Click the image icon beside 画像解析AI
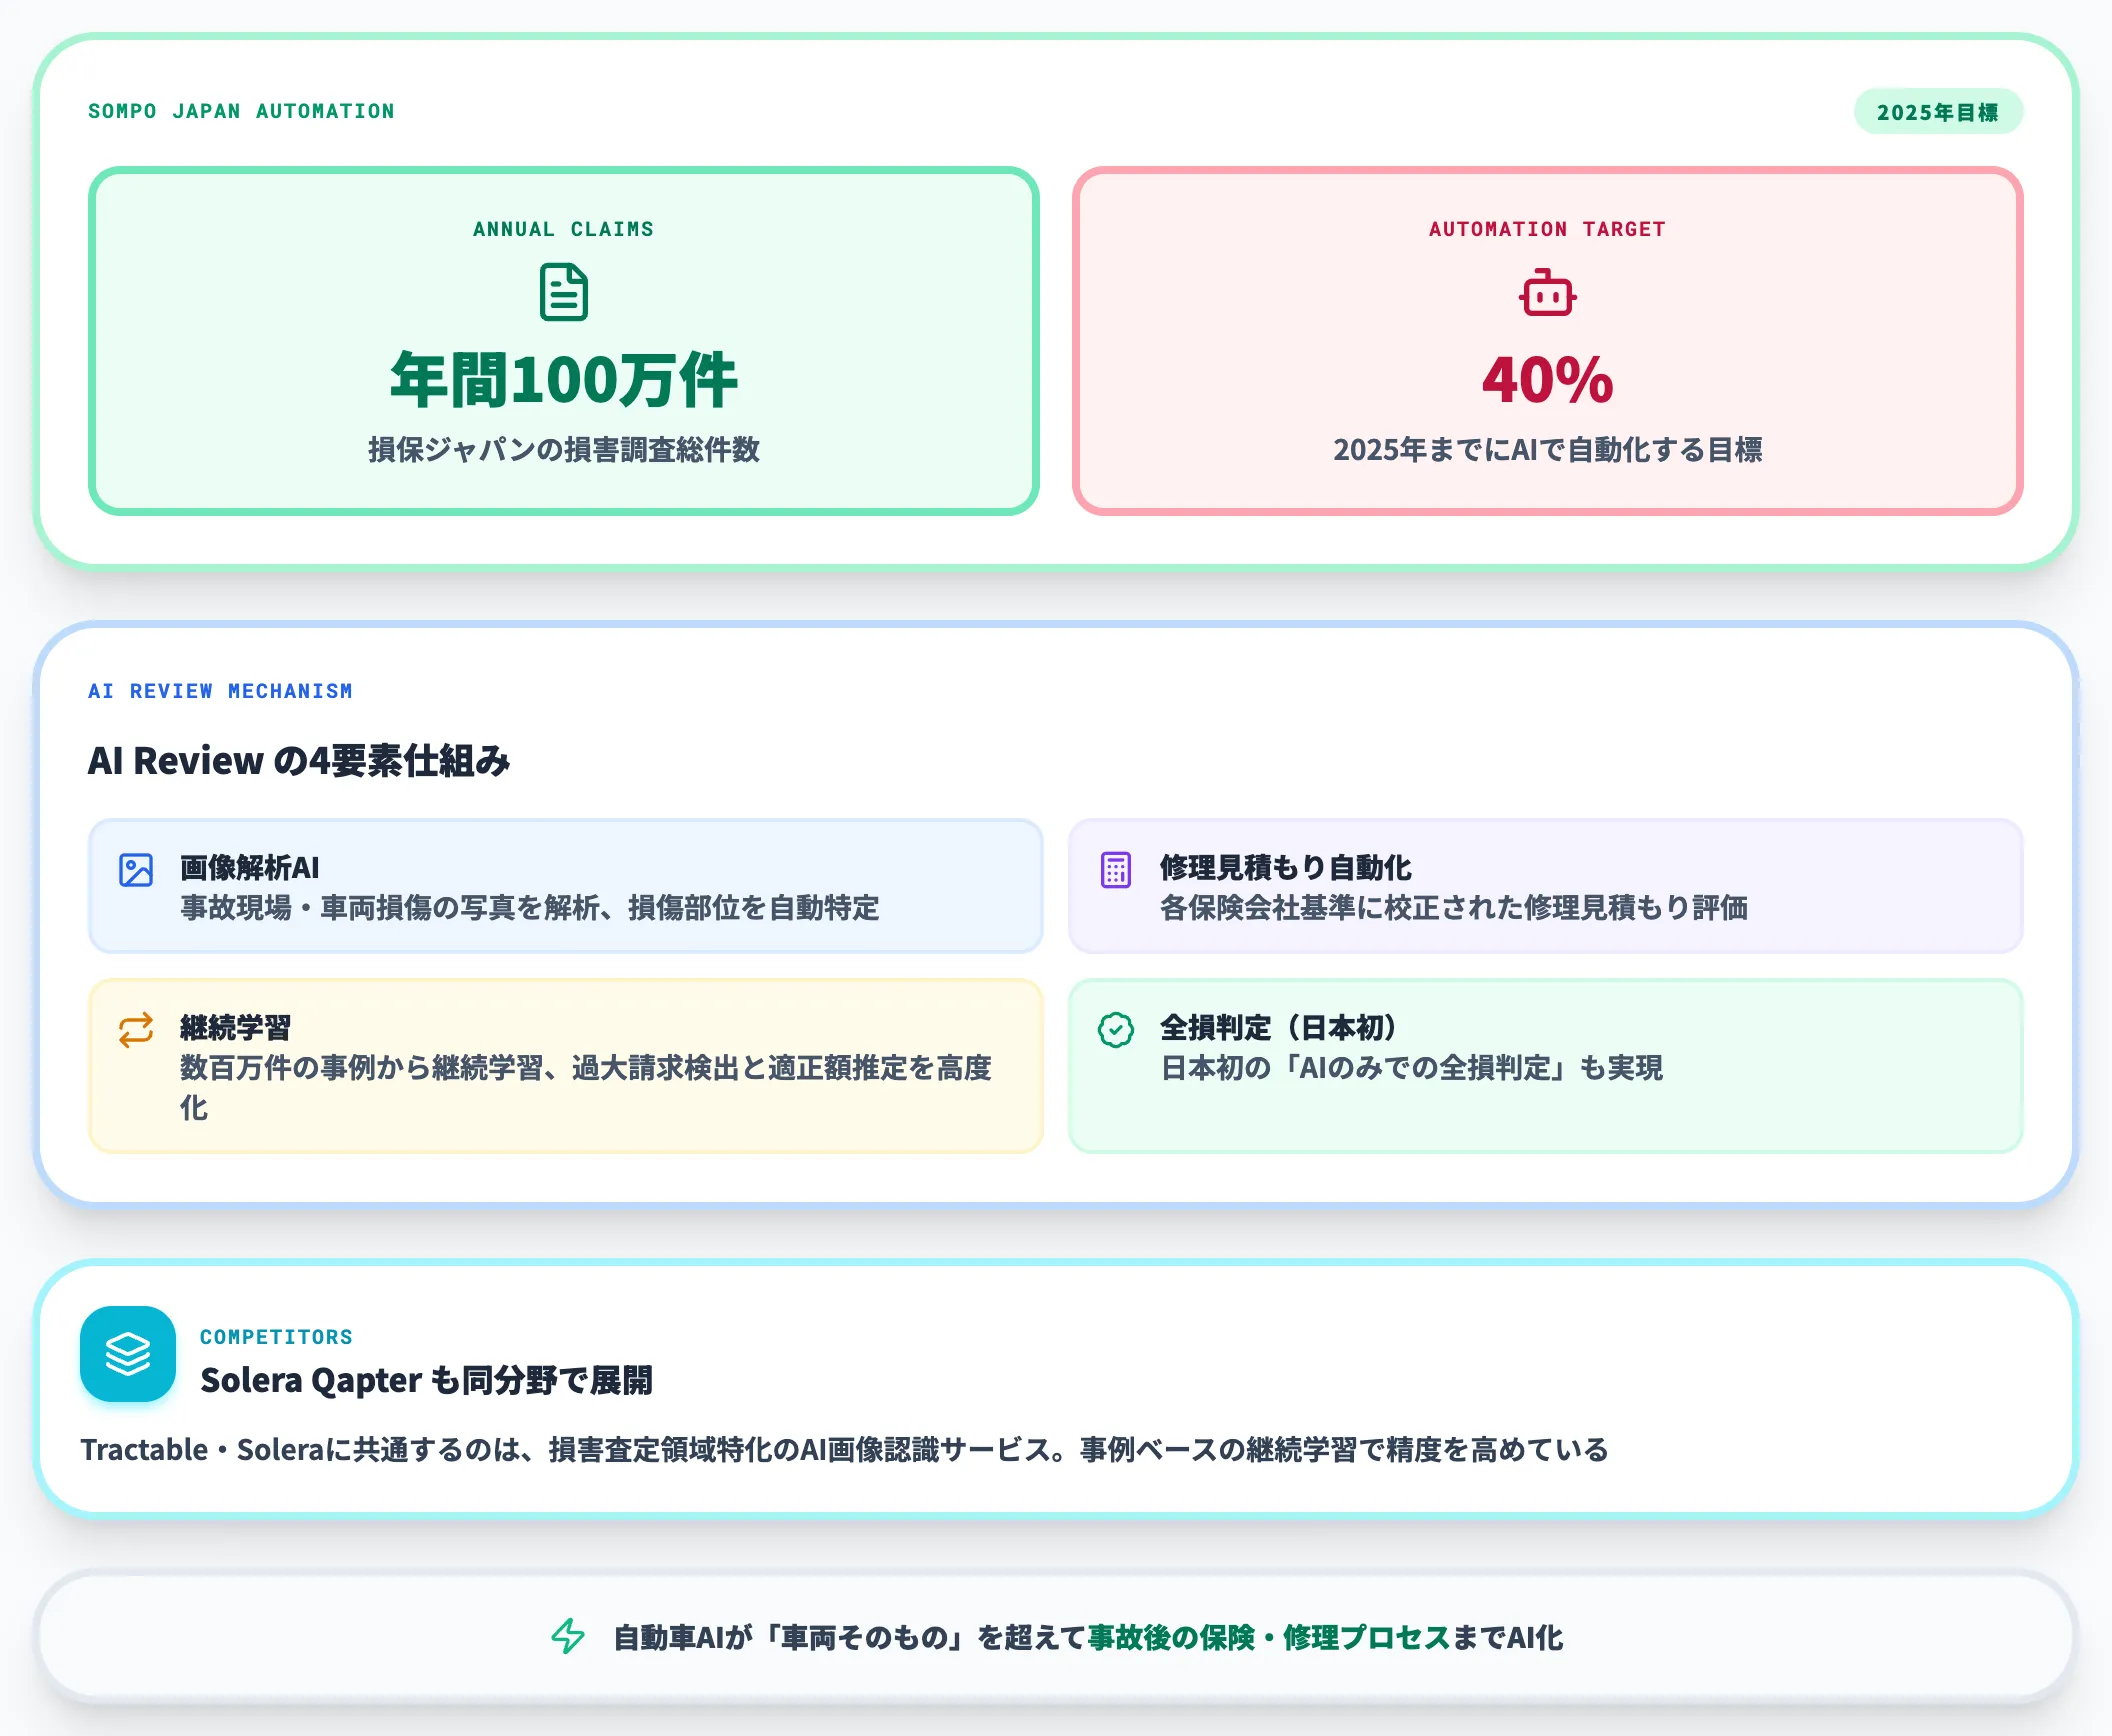The height and width of the screenshot is (1736, 2112). click(x=136, y=870)
